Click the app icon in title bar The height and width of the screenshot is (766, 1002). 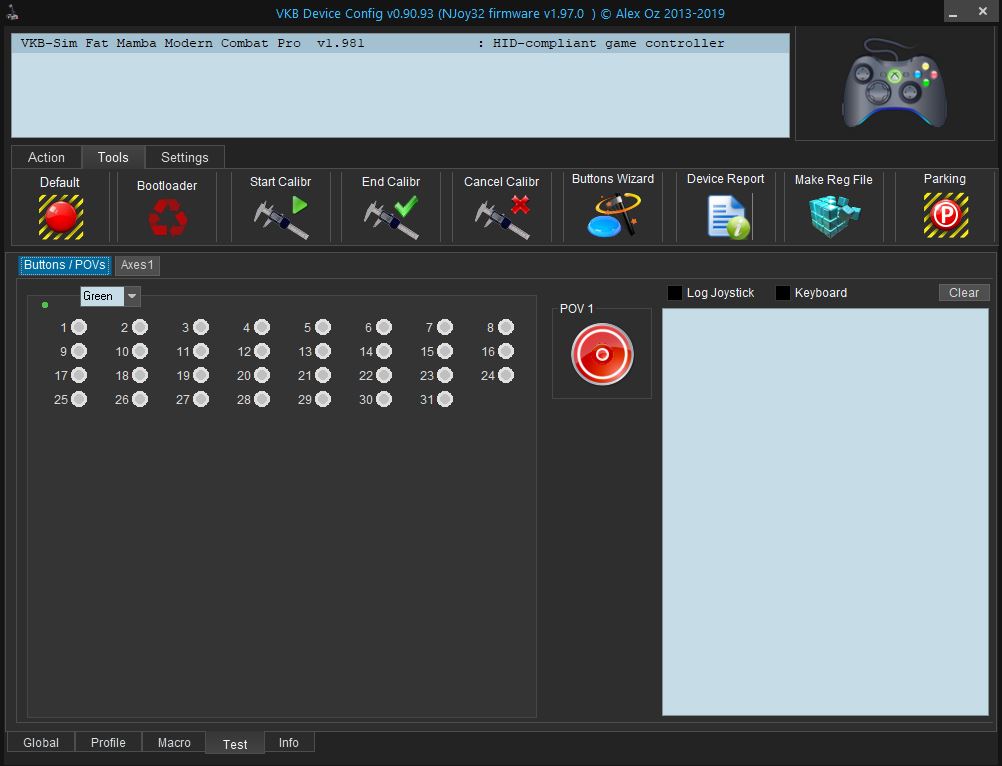tap(12, 12)
